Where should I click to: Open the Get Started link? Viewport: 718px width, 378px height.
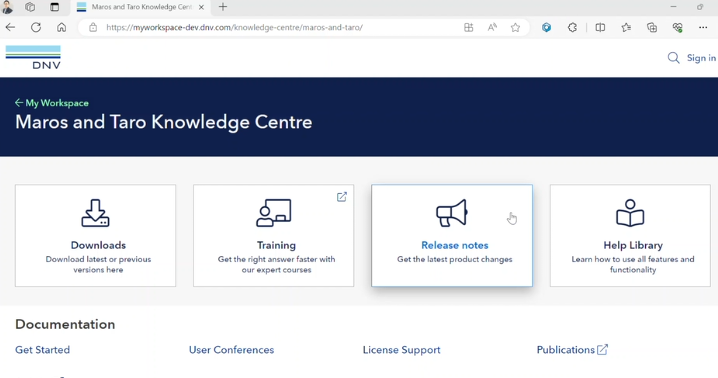pyautogui.click(x=43, y=350)
